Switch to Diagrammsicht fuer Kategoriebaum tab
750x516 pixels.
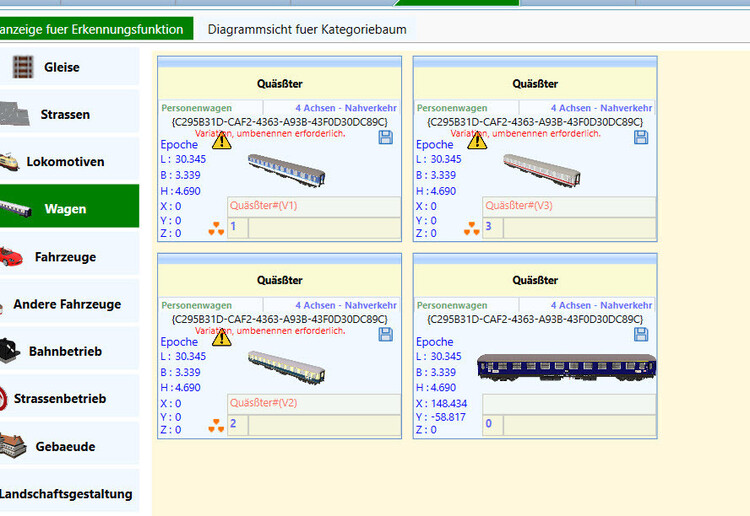click(x=307, y=29)
